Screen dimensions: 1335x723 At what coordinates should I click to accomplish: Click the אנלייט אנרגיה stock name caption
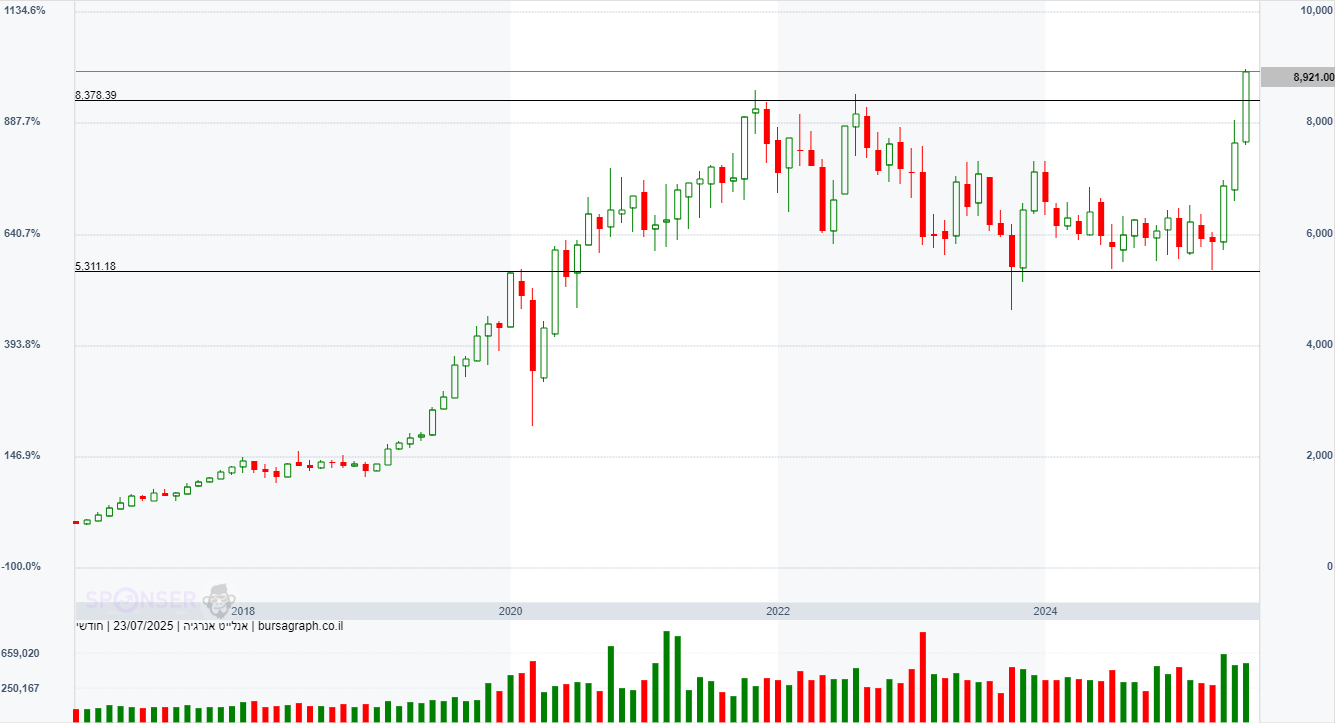click(215, 626)
